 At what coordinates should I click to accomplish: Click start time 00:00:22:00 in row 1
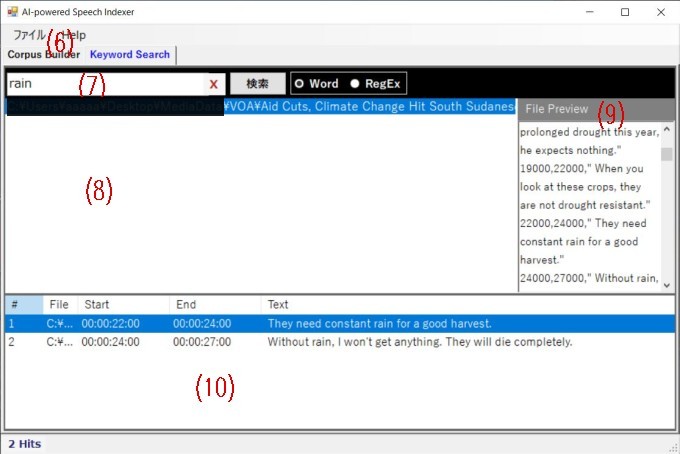point(111,323)
